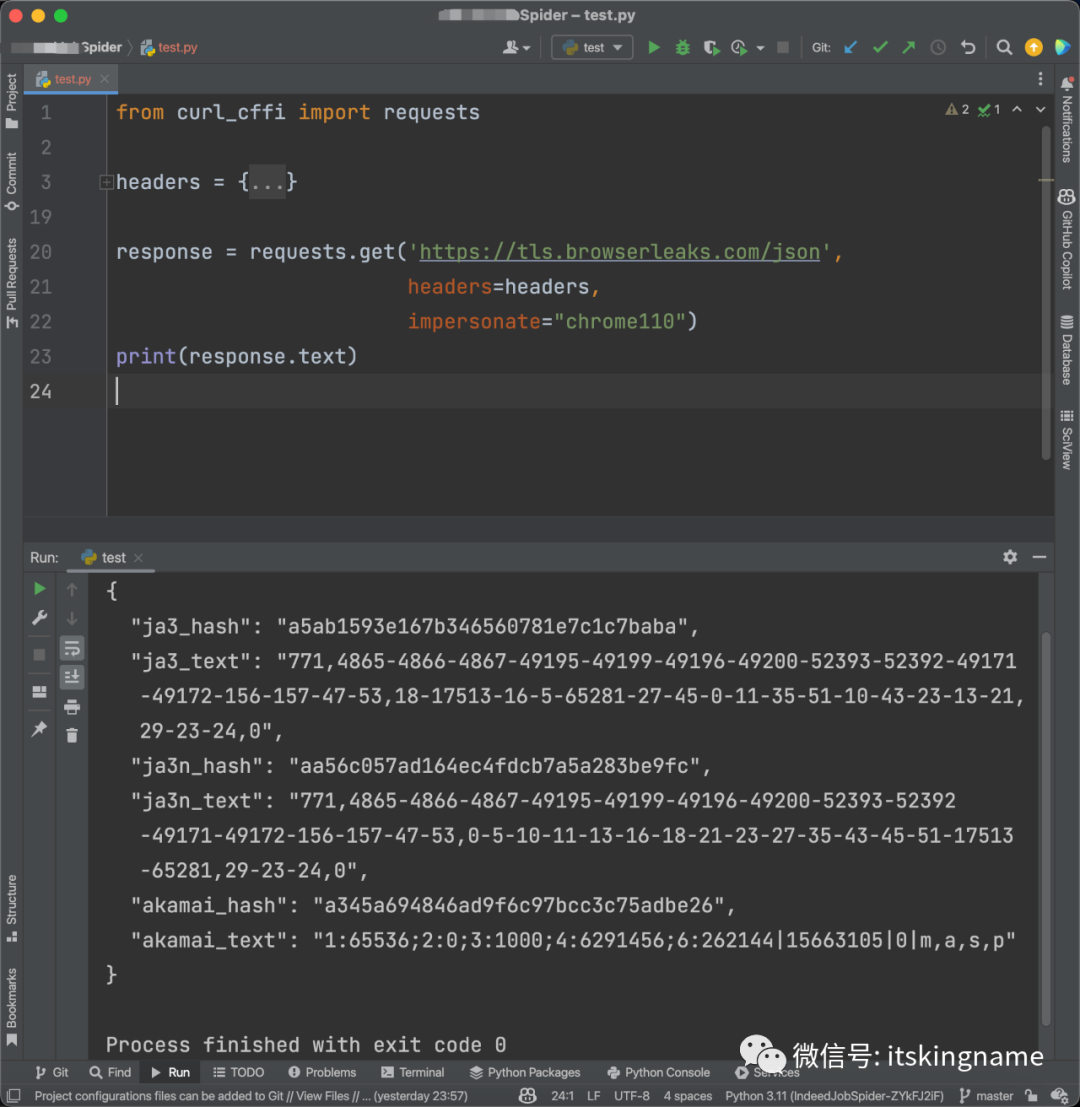This screenshot has width=1080, height=1107.
Task: Open the Python Packages panel
Action: click(x=525, y=1072)
